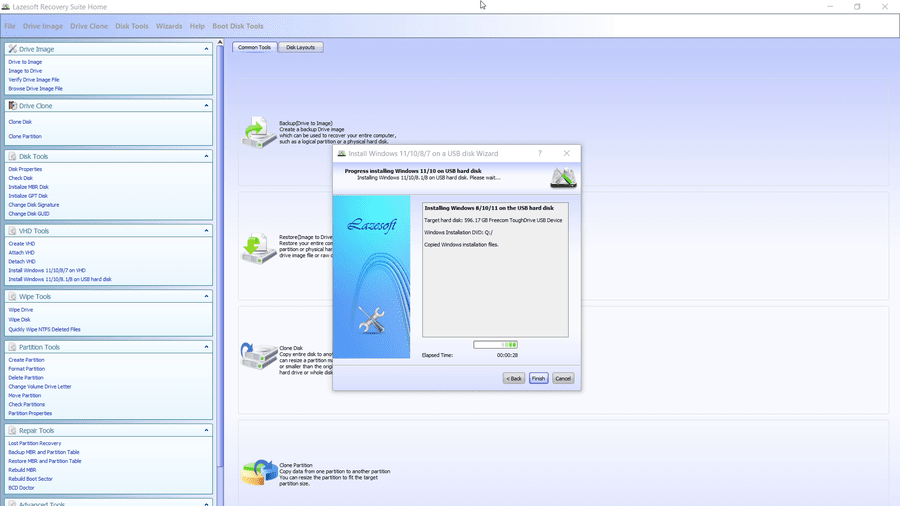
Task: Open the Help menu
Action: pos(197,26)
